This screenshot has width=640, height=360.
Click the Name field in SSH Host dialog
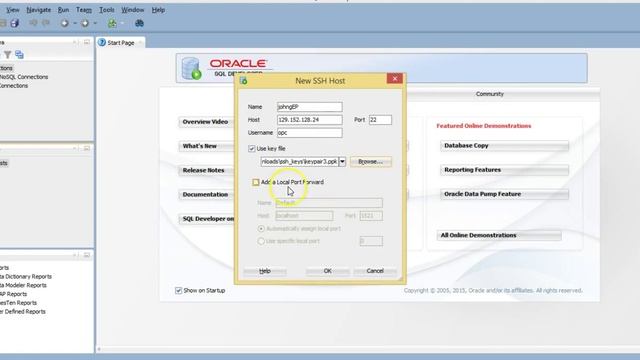(x=309, y=107)
